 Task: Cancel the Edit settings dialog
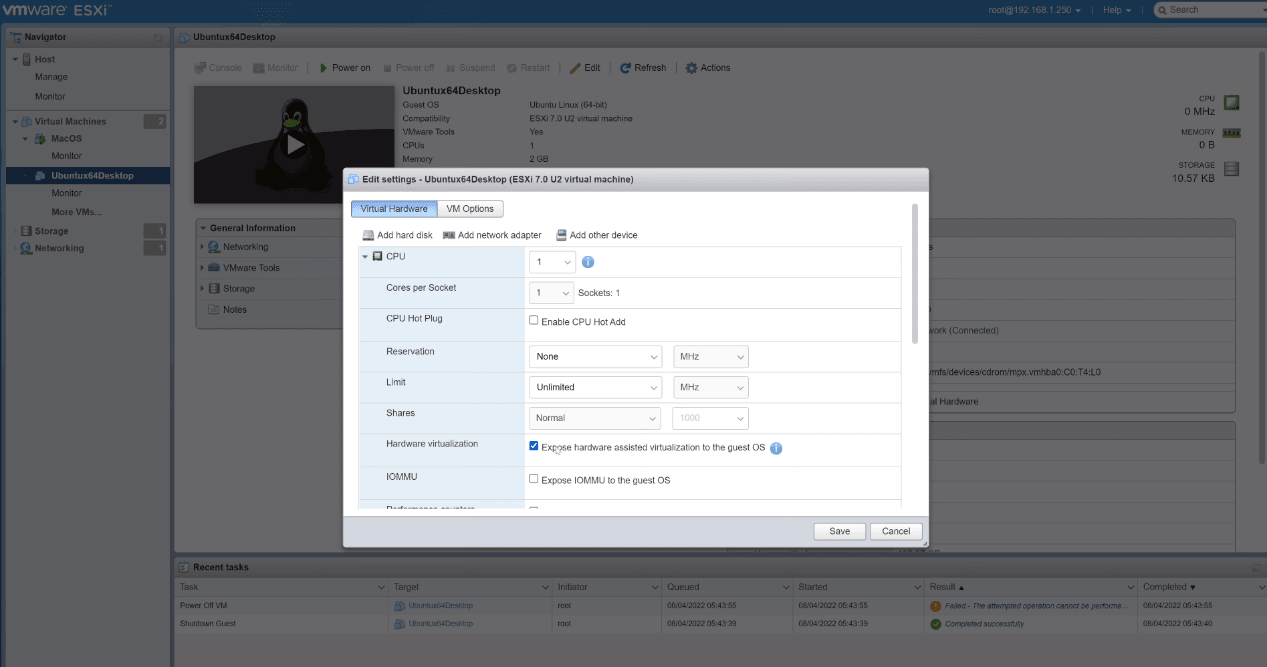[896, 531]
